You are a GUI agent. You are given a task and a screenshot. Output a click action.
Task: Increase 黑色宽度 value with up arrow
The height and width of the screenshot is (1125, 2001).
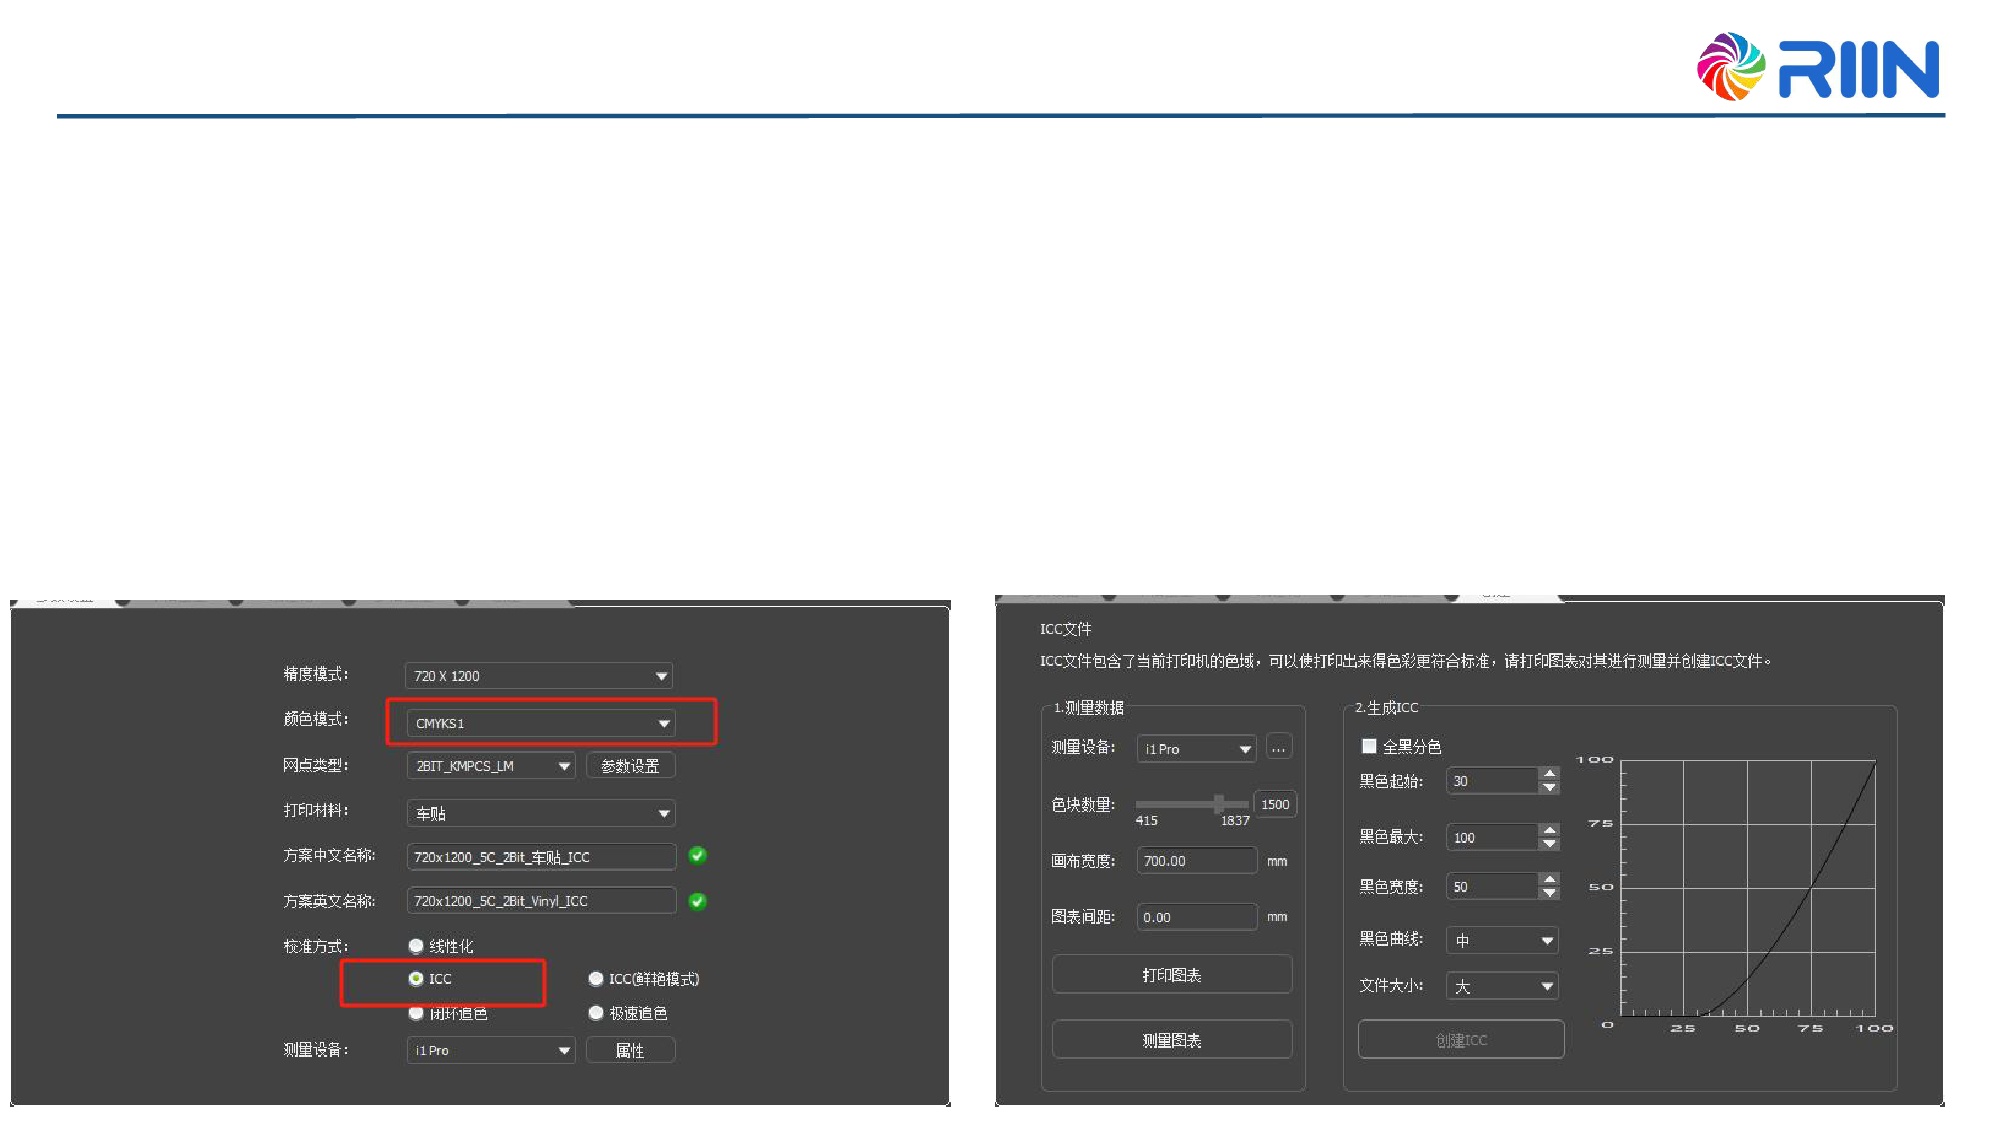(x=1549, y=880)
